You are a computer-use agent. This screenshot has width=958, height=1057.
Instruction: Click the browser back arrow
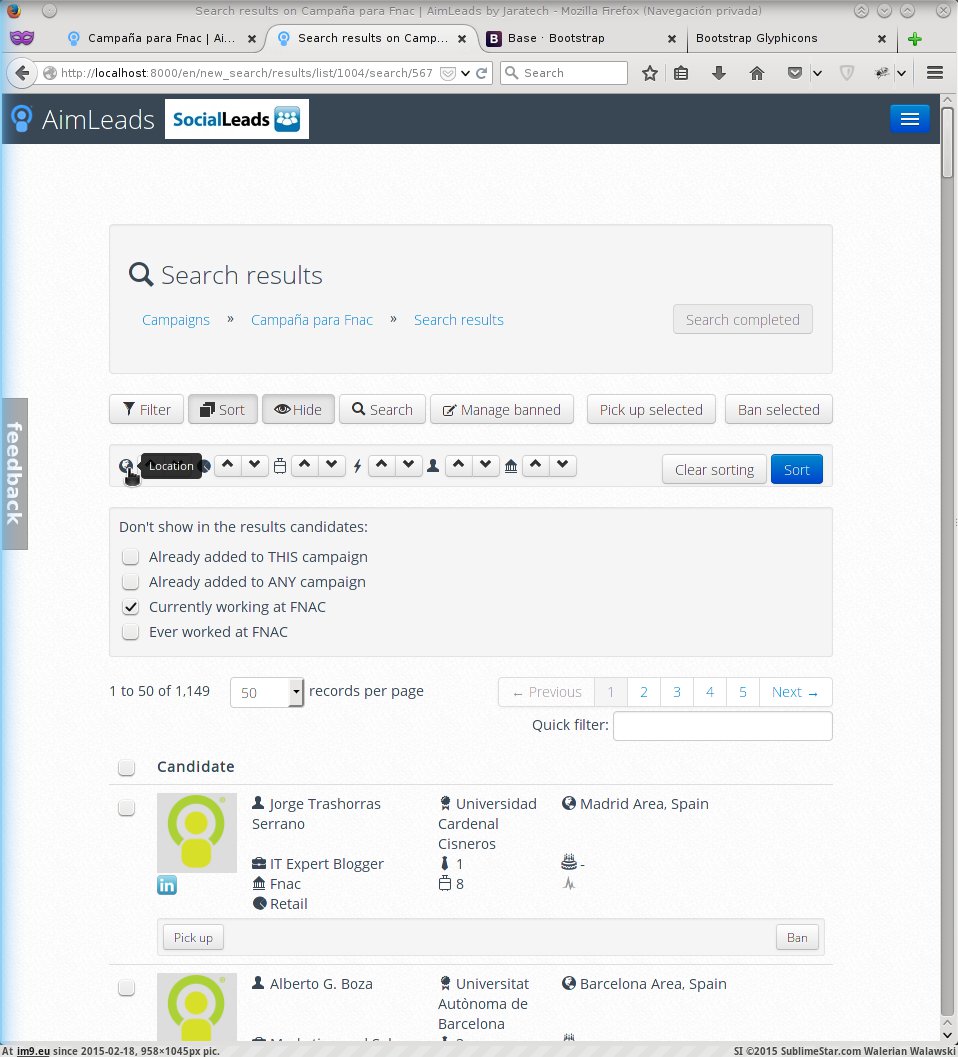pos(22,73)
